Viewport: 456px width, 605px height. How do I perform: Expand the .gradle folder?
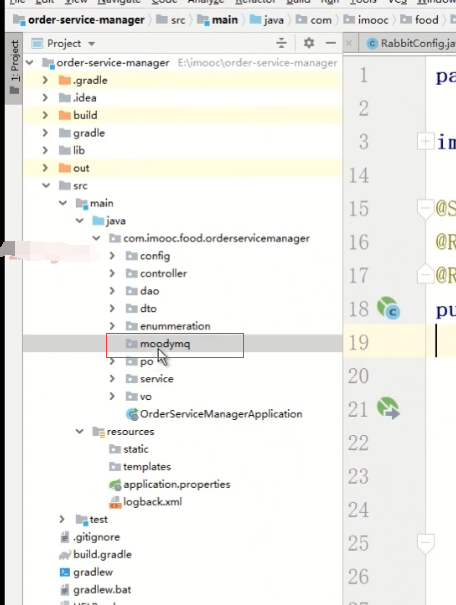45,80
